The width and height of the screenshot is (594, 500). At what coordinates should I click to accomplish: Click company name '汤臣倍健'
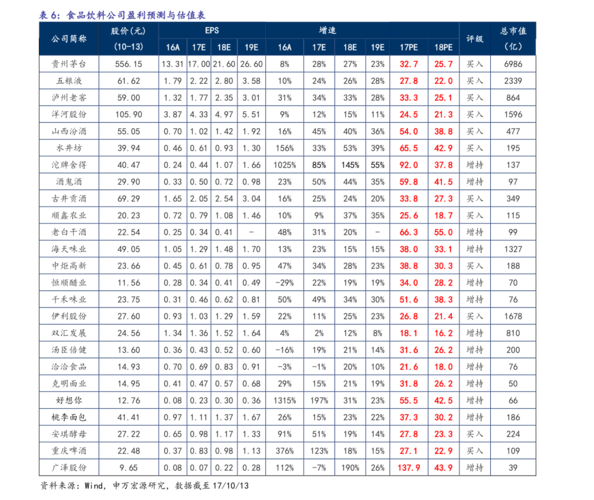tap(69, 350)
